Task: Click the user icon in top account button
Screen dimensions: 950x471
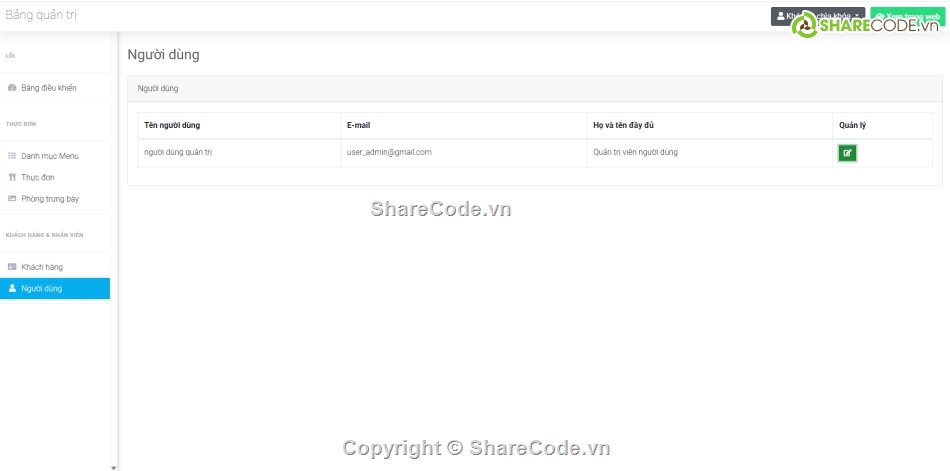Action: 780,16
